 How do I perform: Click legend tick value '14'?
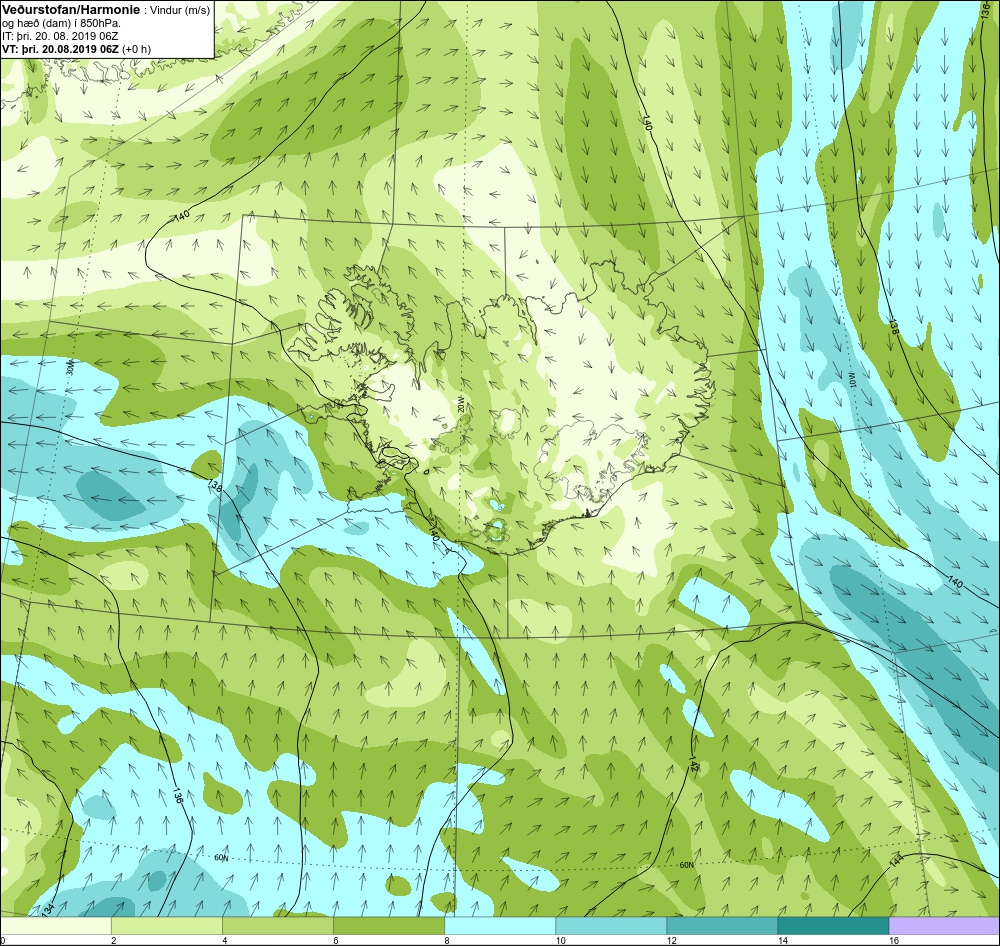coord(783,940)
